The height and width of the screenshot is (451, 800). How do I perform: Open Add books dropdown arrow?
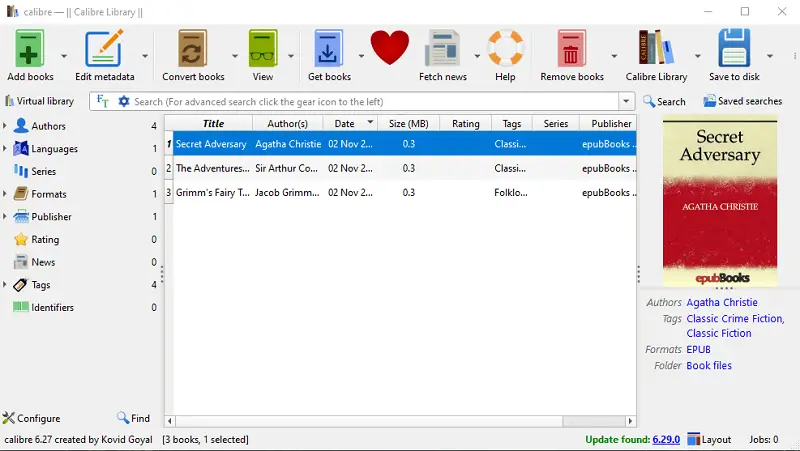pyautogui.click(x=64, y=56)
